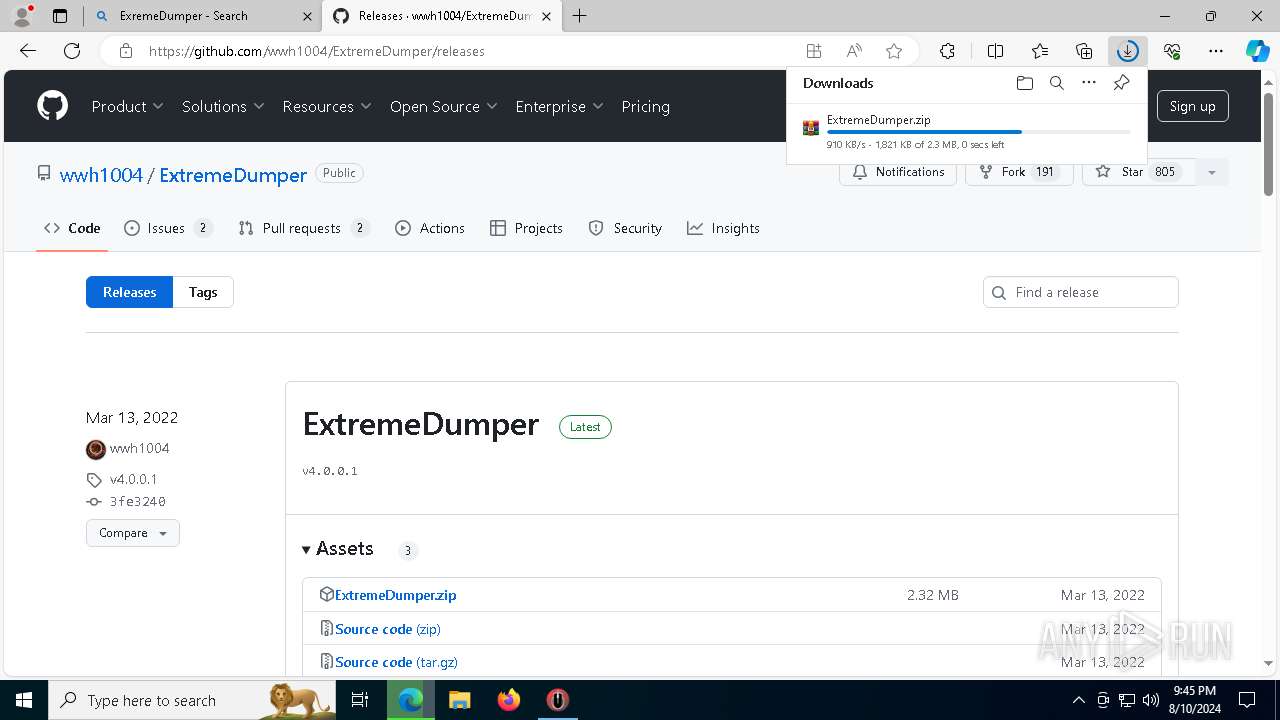Open more options in Downloads panel
The width and height of the screenshot is (1280, 720).
point(1089,83)
